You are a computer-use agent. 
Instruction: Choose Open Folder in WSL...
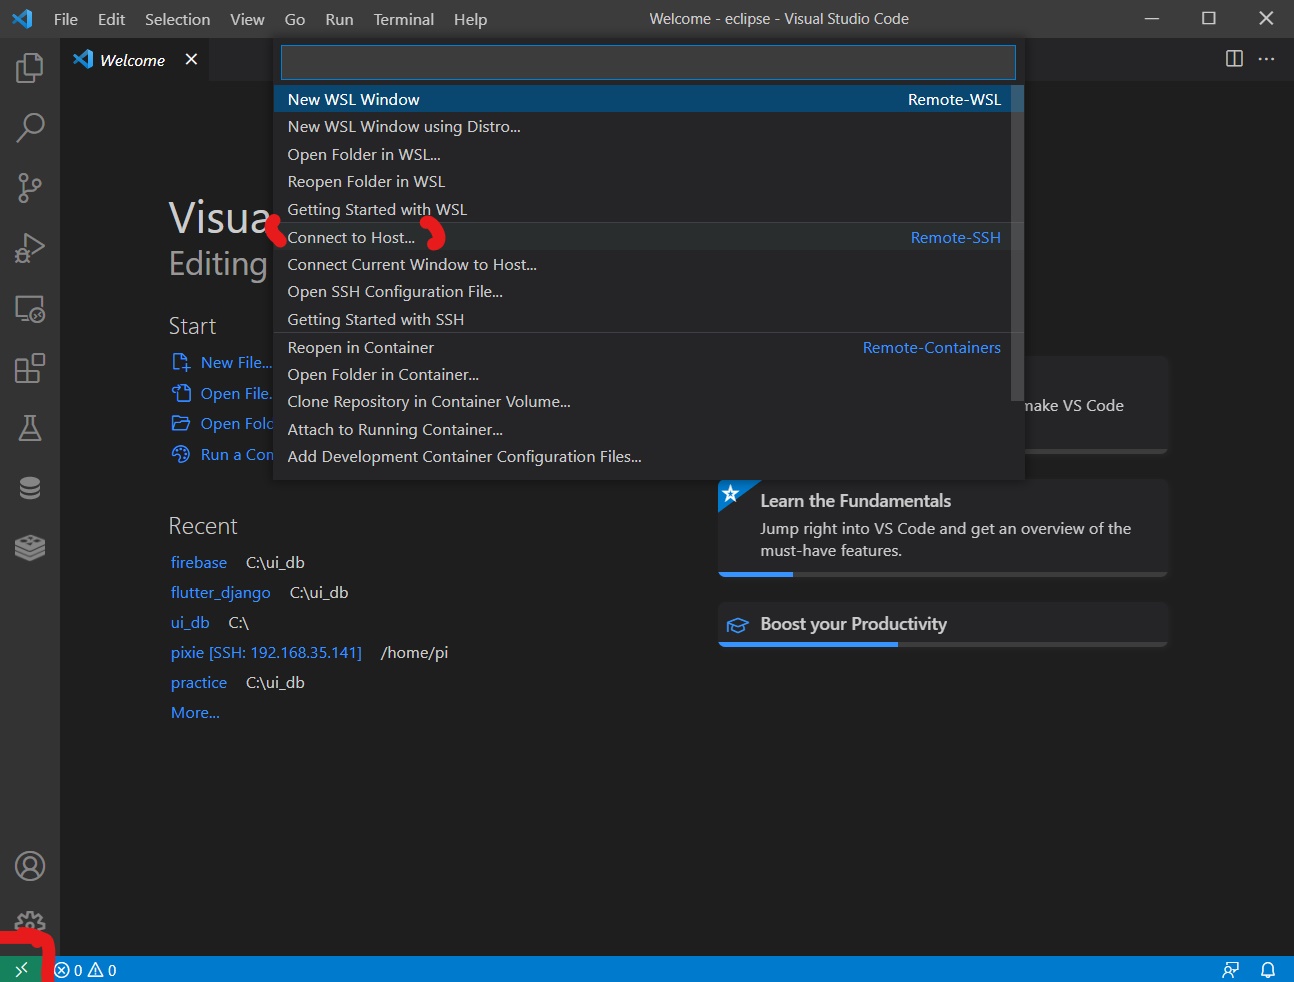pyautogui.click(x=642, y=154)
